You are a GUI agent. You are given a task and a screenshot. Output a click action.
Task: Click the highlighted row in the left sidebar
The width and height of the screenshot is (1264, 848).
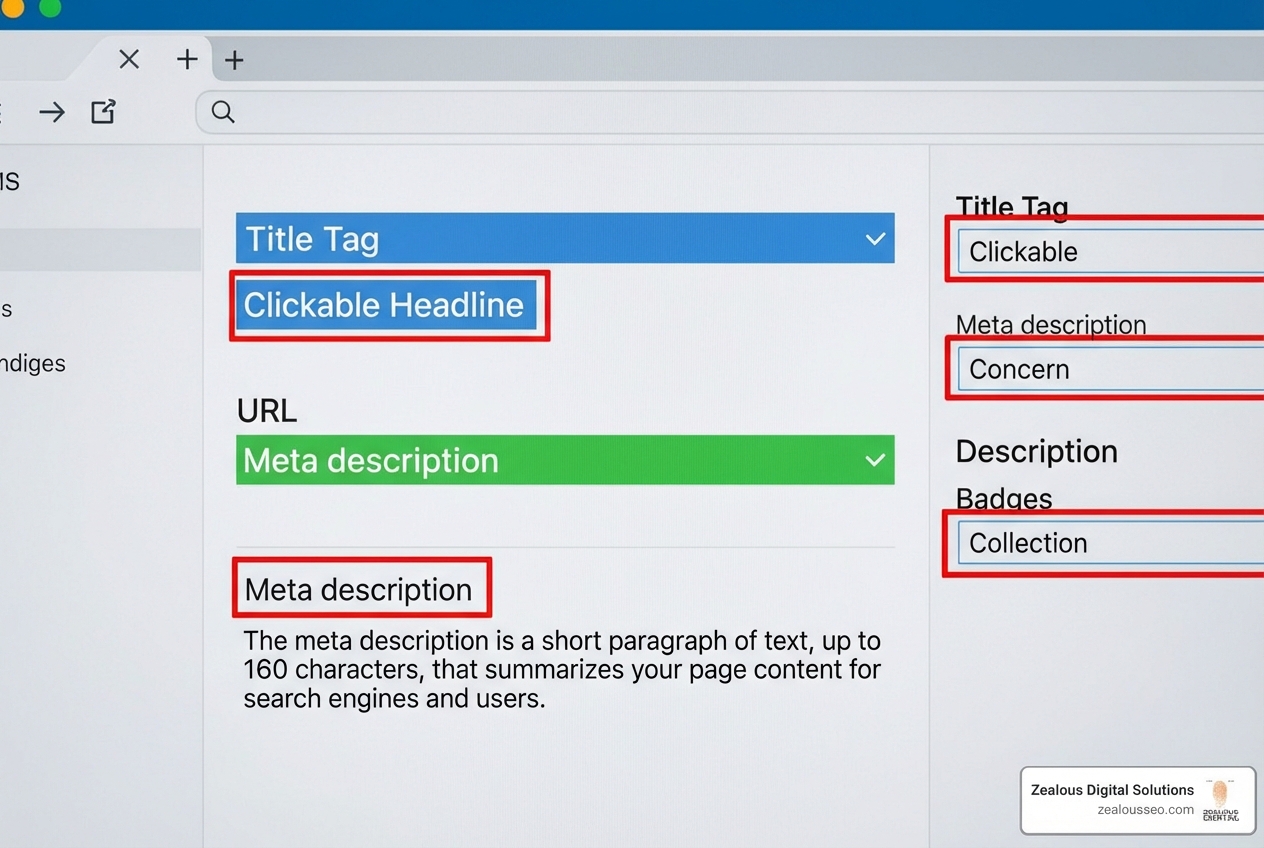[x=100, y=249]
